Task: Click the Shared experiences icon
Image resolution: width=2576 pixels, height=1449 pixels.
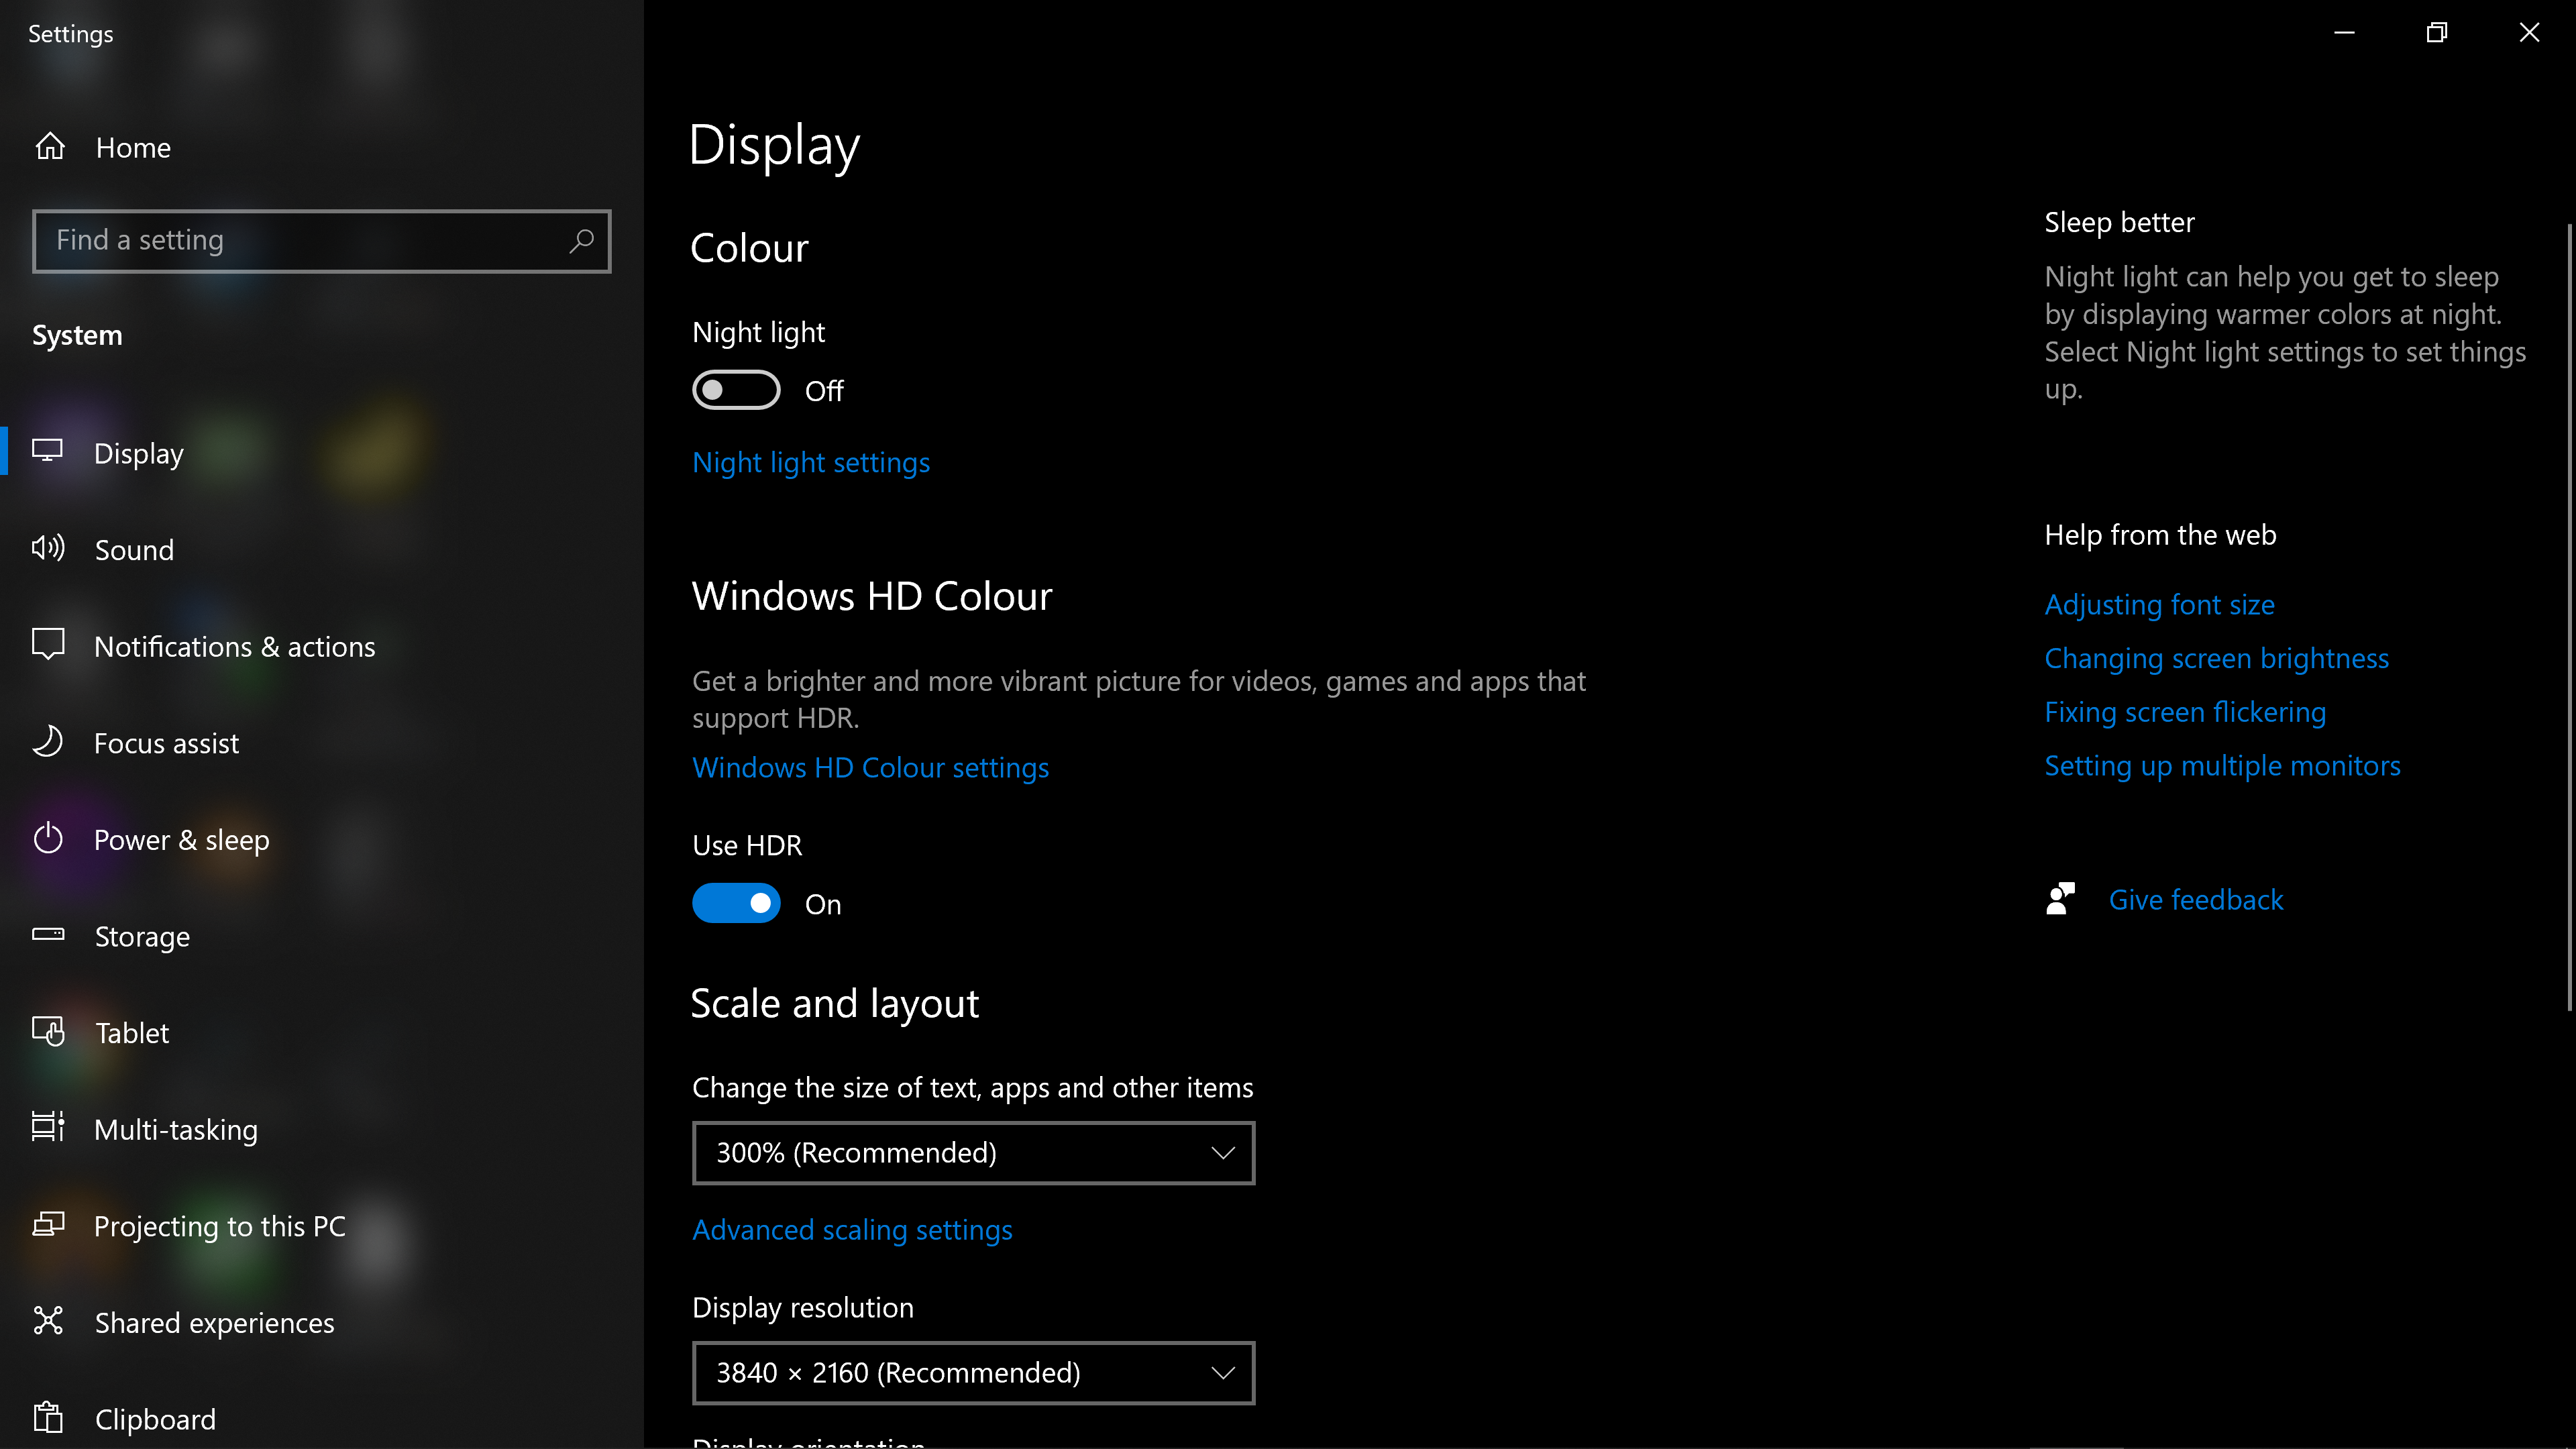Action: tap(48, 1321)
